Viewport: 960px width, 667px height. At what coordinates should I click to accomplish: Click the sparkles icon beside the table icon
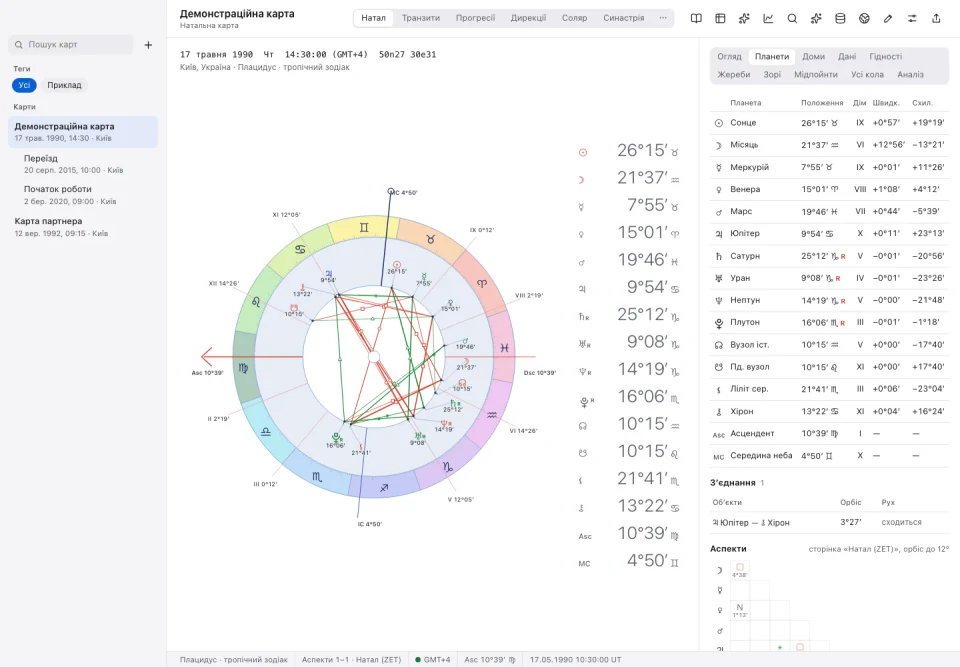click(744, 18)
